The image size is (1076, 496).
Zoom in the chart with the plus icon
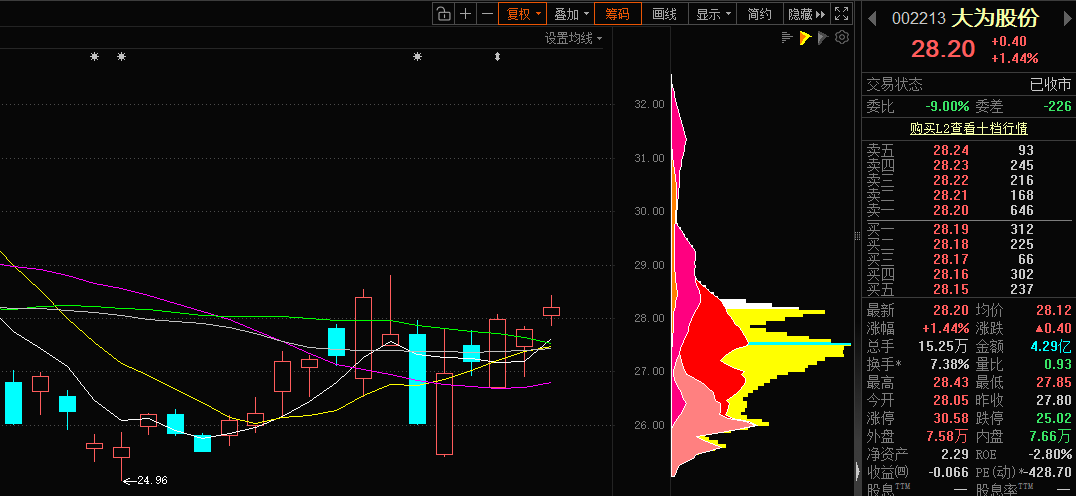tap(465, 14)
